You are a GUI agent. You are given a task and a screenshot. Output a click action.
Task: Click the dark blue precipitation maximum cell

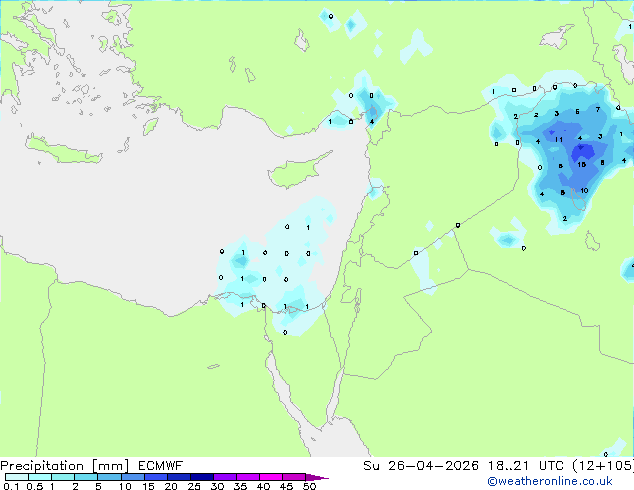pyautogui.click(x=582, y=152)
